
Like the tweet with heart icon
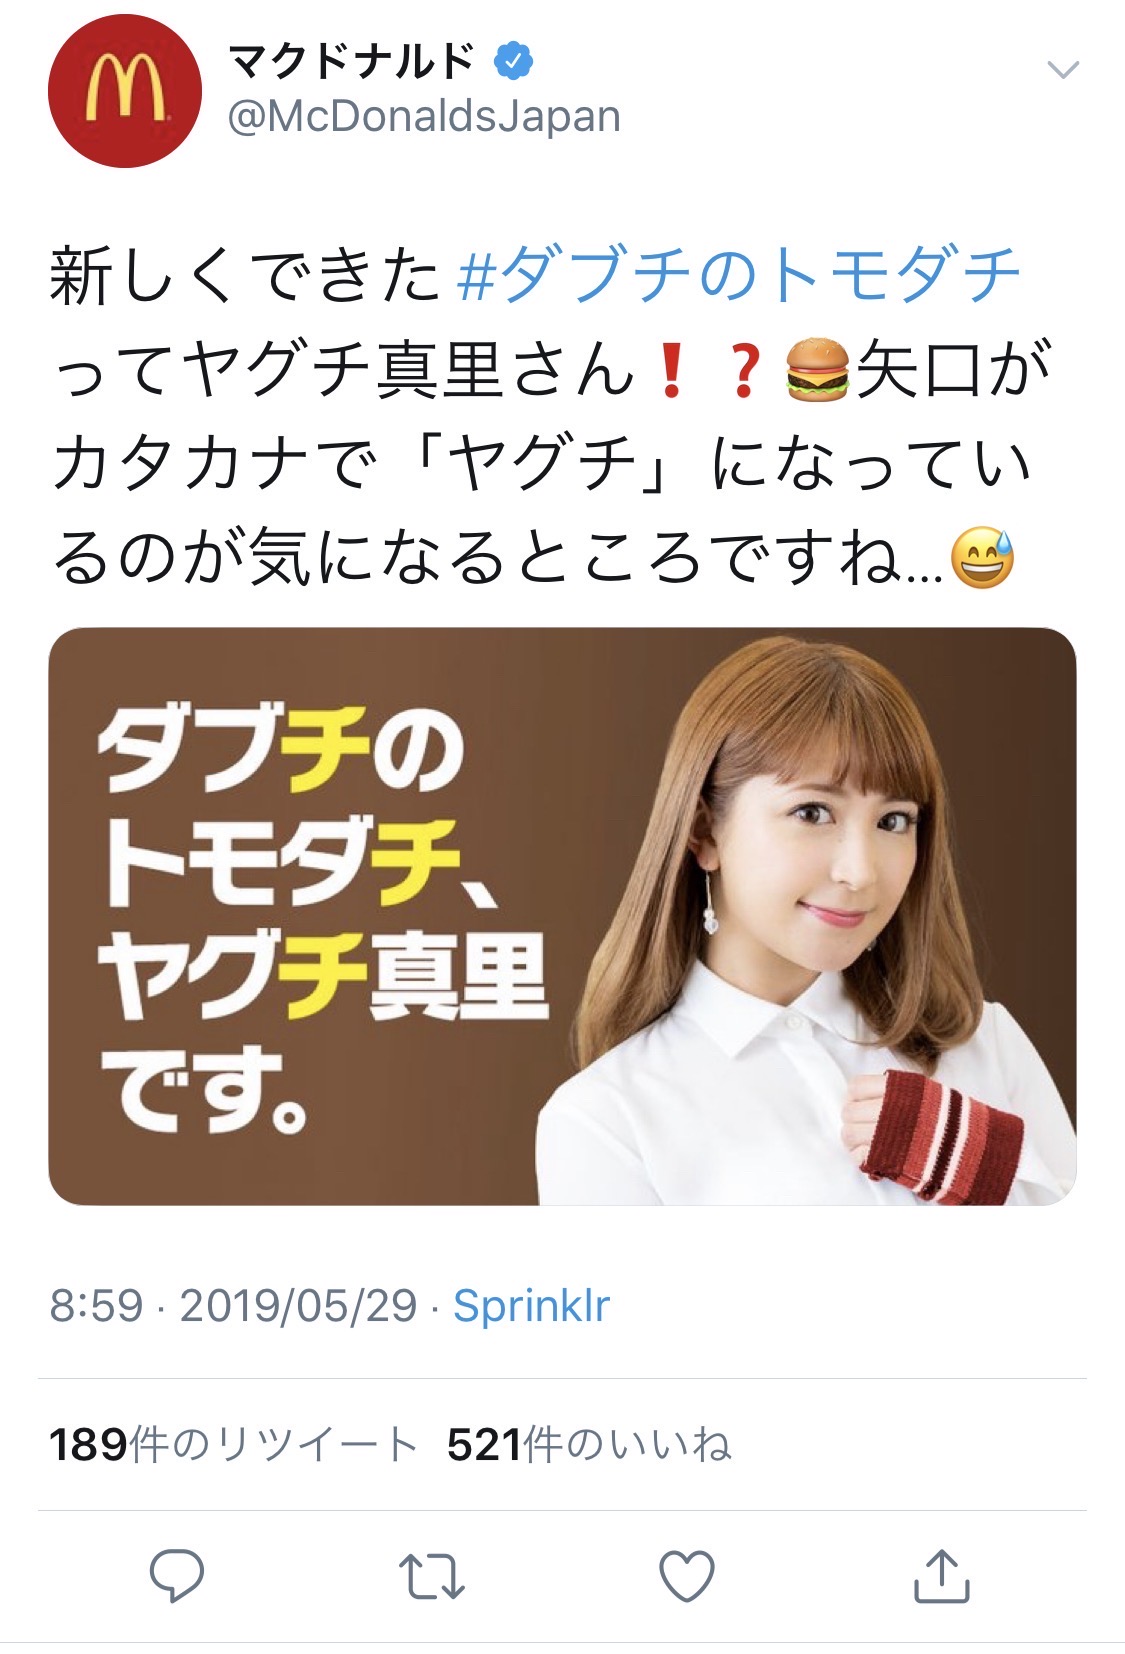click(687, 1576)
